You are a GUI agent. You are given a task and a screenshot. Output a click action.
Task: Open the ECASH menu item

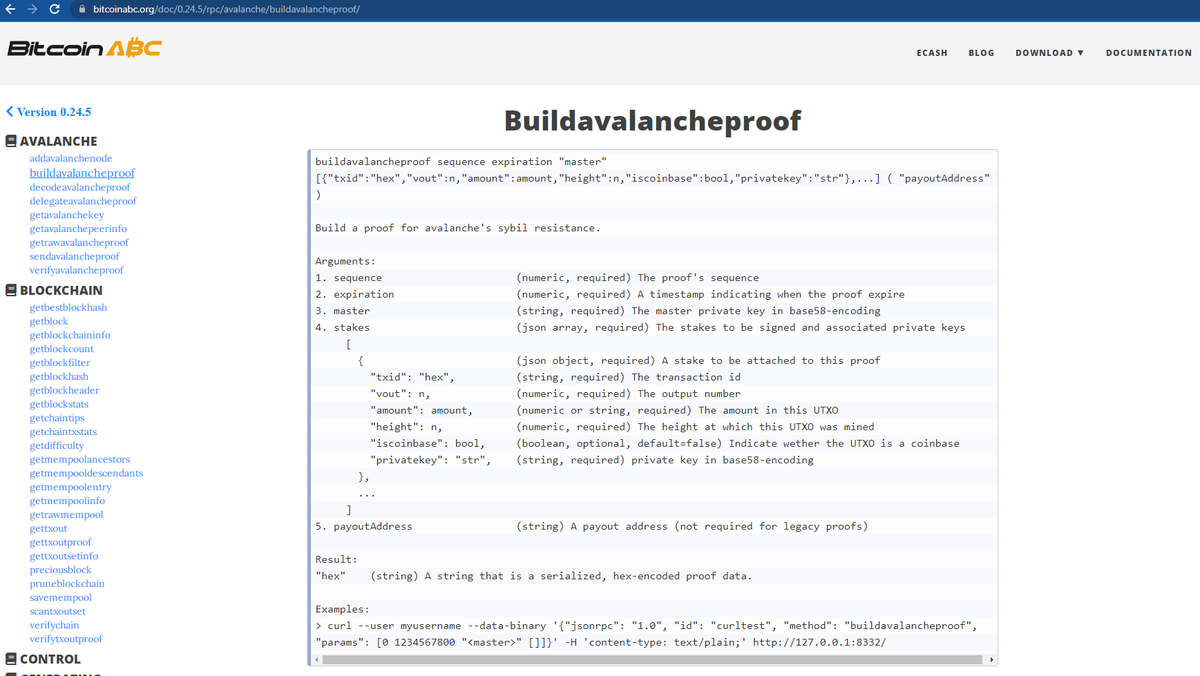point(932,53)
